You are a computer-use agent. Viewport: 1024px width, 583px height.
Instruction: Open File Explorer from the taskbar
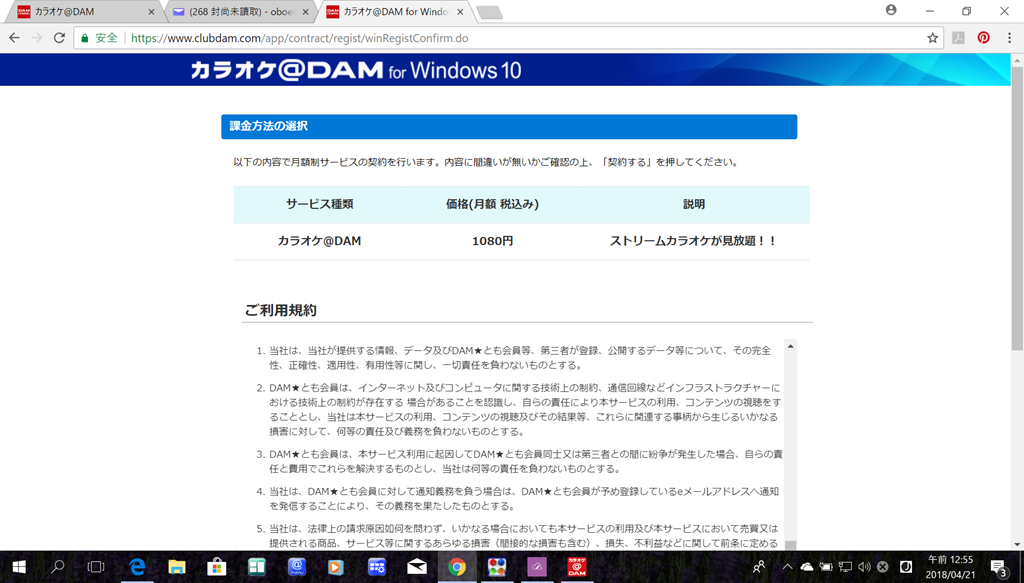(176, 567)
